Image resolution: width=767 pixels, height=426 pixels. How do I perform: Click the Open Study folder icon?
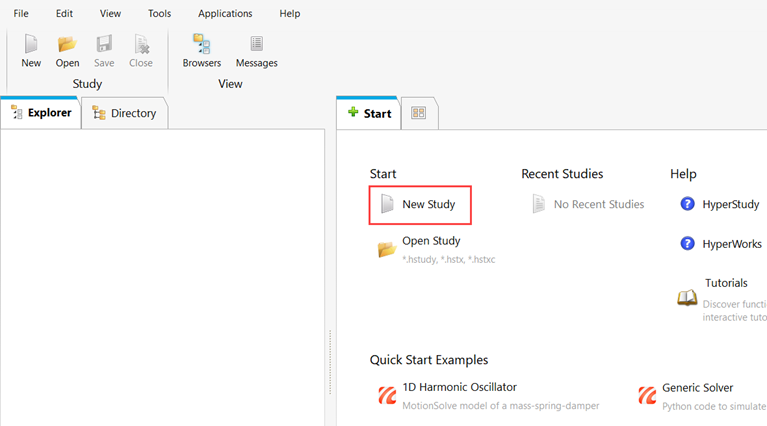(386, 249)
